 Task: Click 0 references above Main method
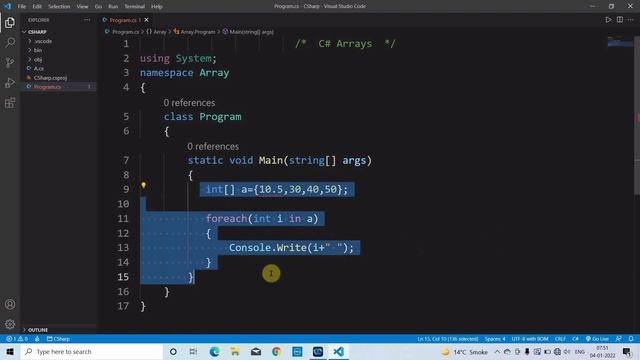pos(213,146)
